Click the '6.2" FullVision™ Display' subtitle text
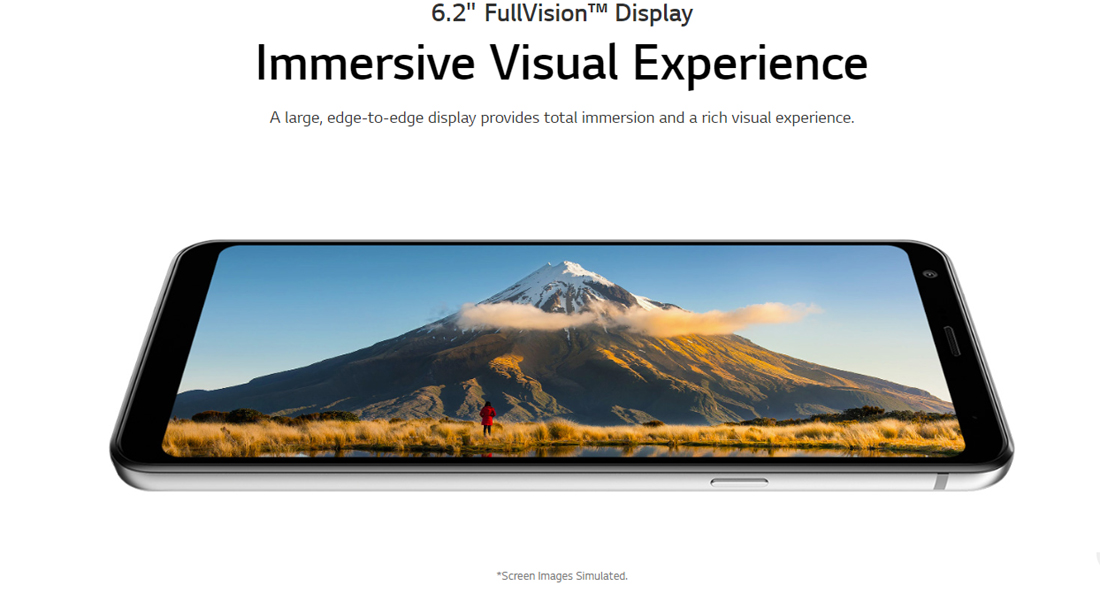The image size is (1100, 593). point(562,13)
